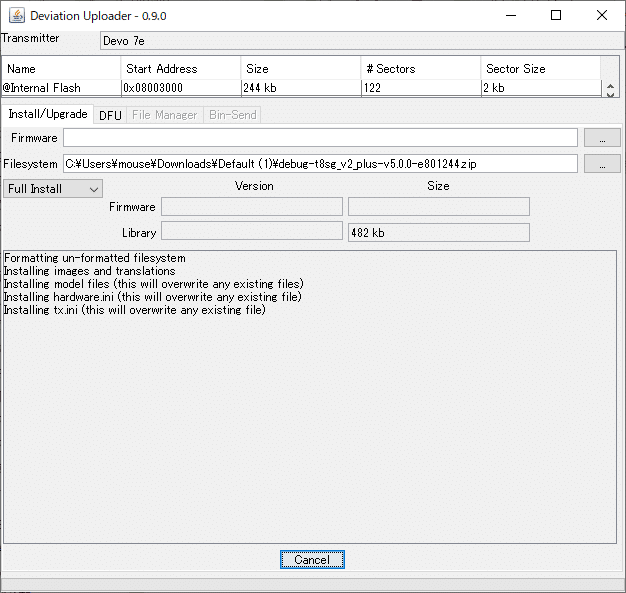Click the Name column header

pyautogui.click(x=61, y=69)
